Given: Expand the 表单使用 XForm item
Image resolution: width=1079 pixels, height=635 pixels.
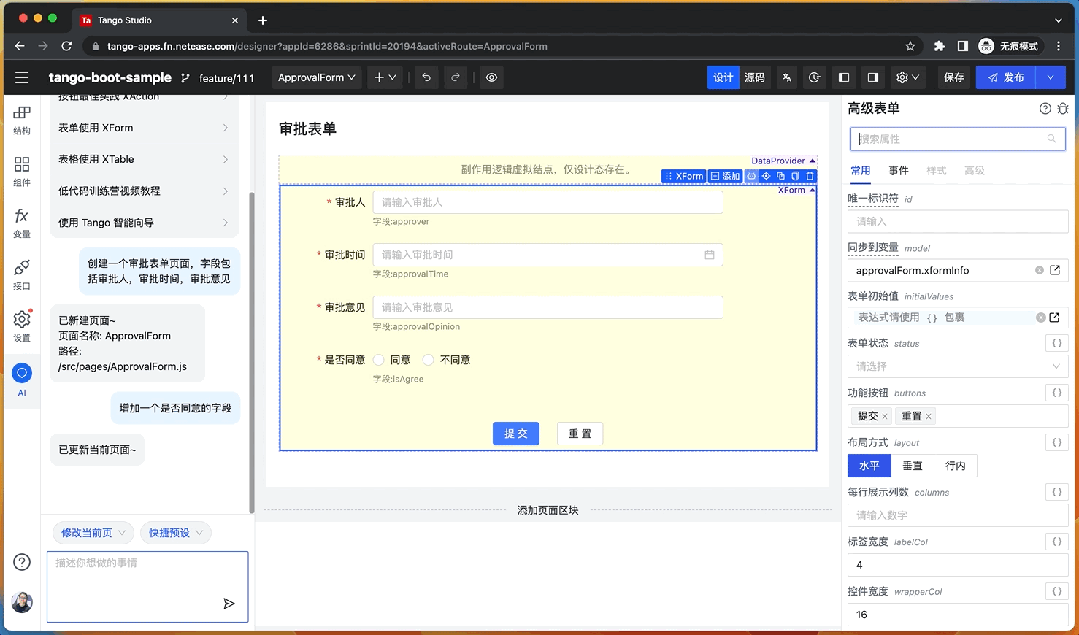Looking at the screenshot, I should coord(144,127).
